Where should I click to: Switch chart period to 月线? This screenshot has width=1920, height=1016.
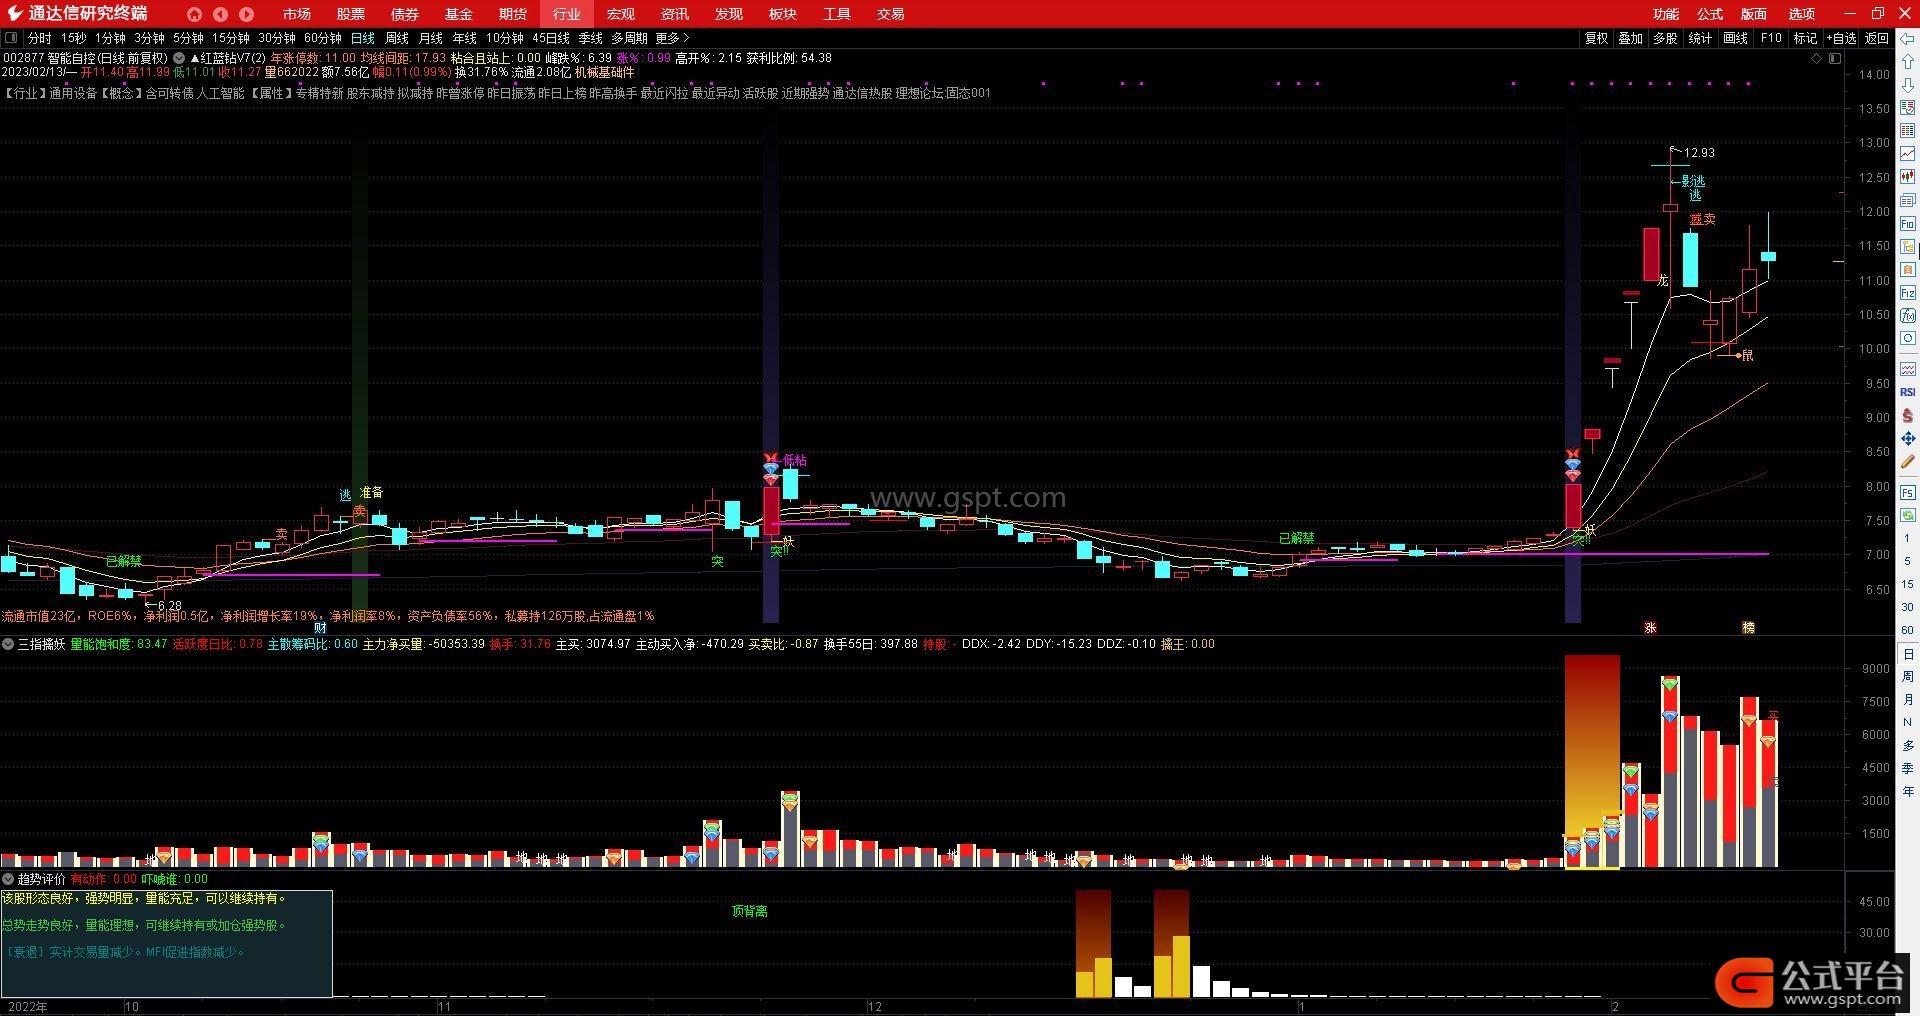pos(431,38)
